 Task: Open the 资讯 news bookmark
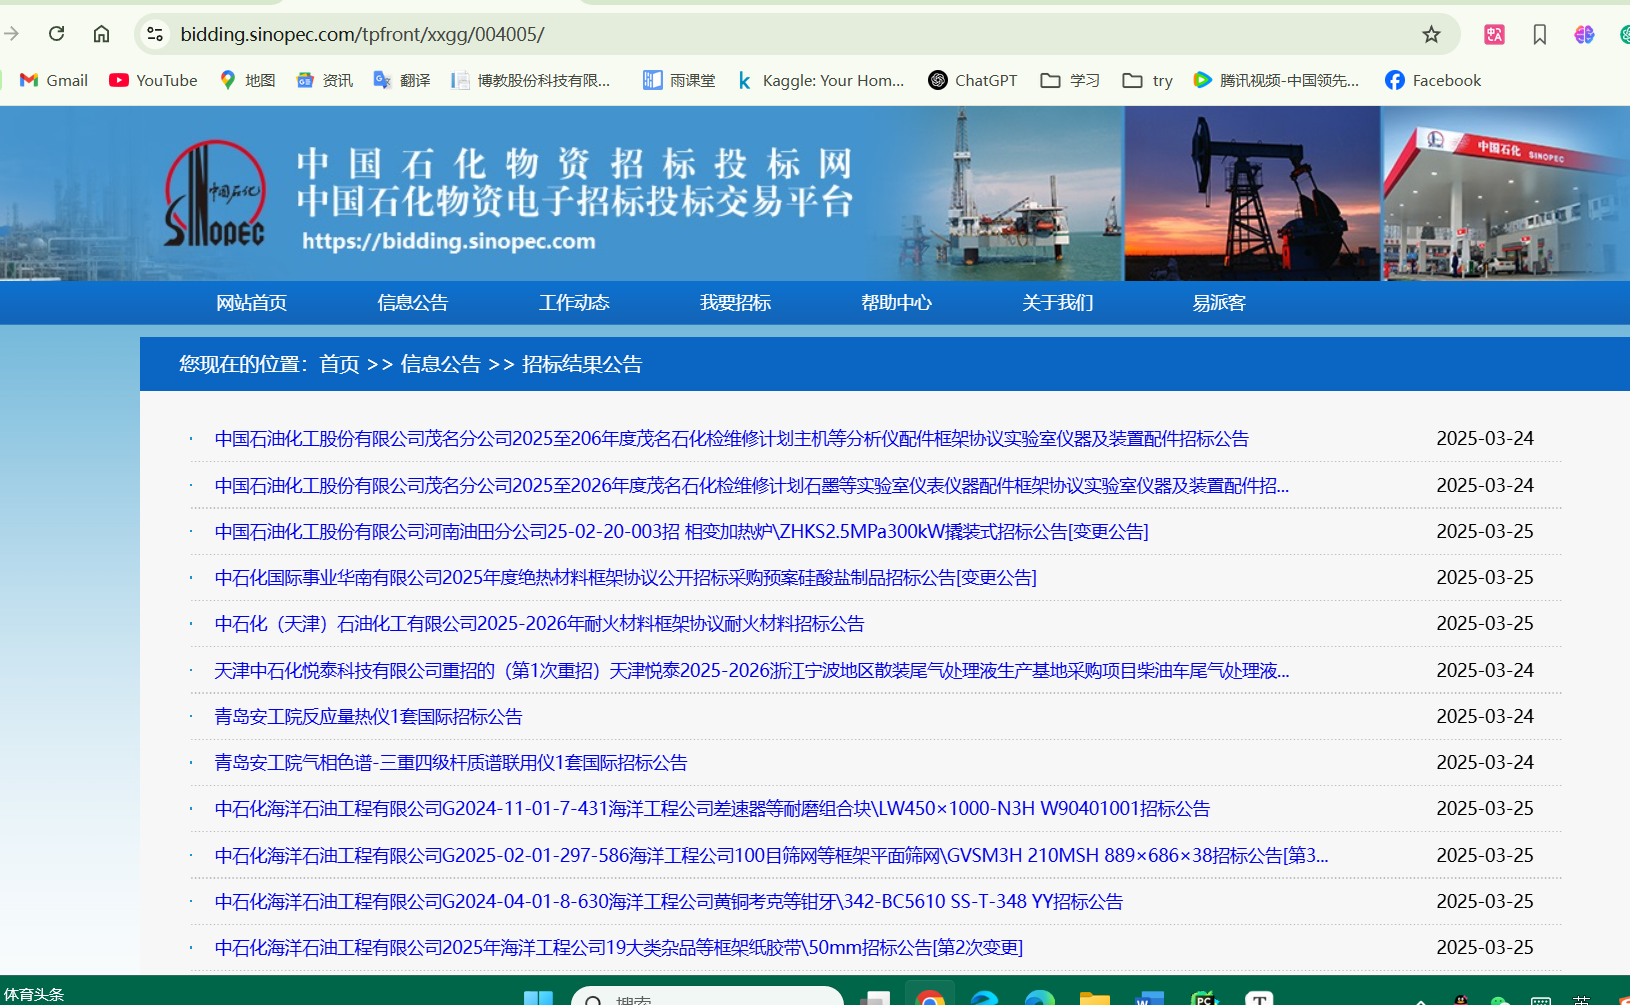pyautogui.click(x=325, y=80)
